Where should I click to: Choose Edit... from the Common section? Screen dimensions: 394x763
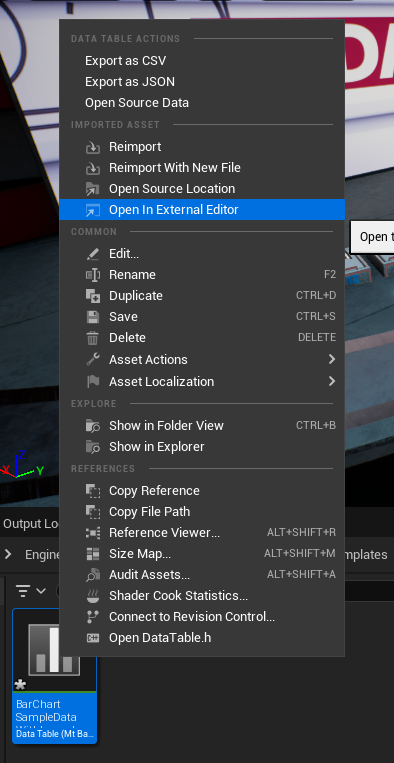202,254
